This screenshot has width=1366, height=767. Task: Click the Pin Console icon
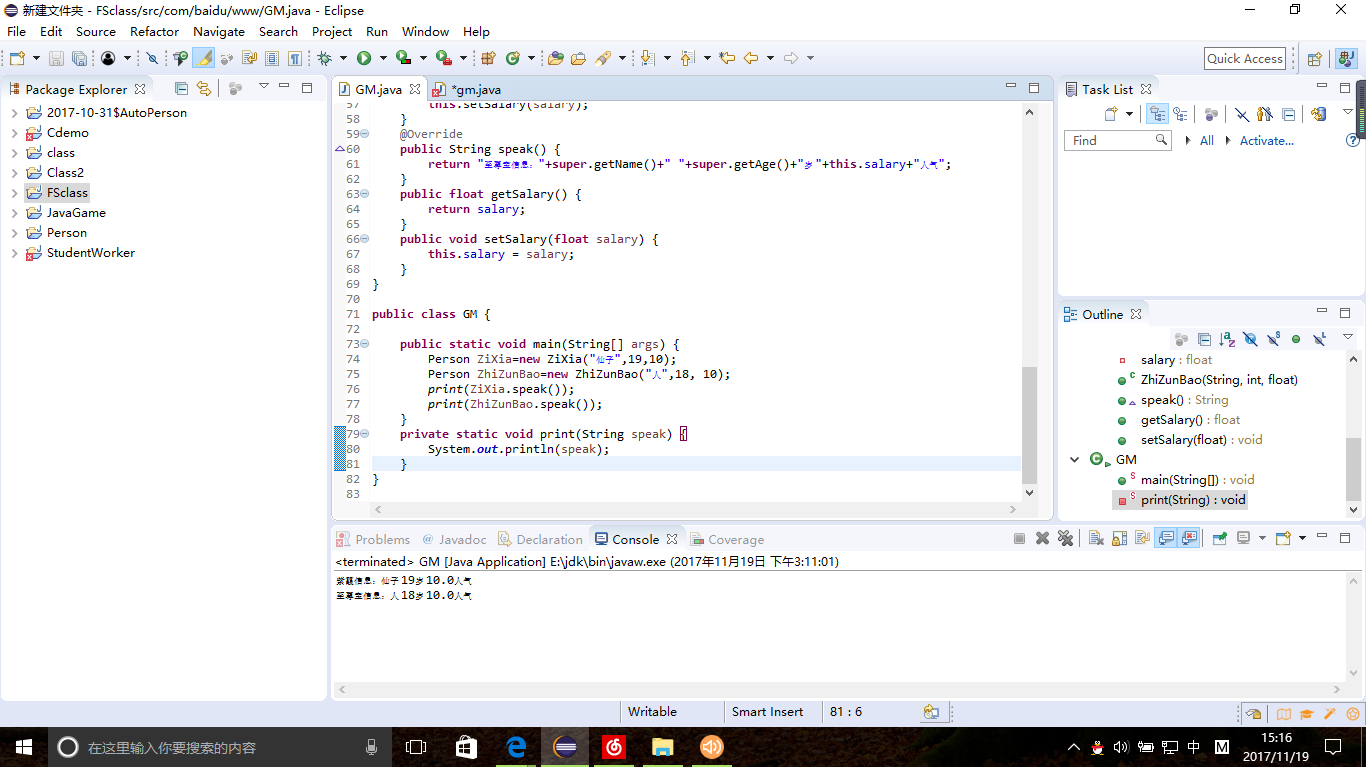1220,538
